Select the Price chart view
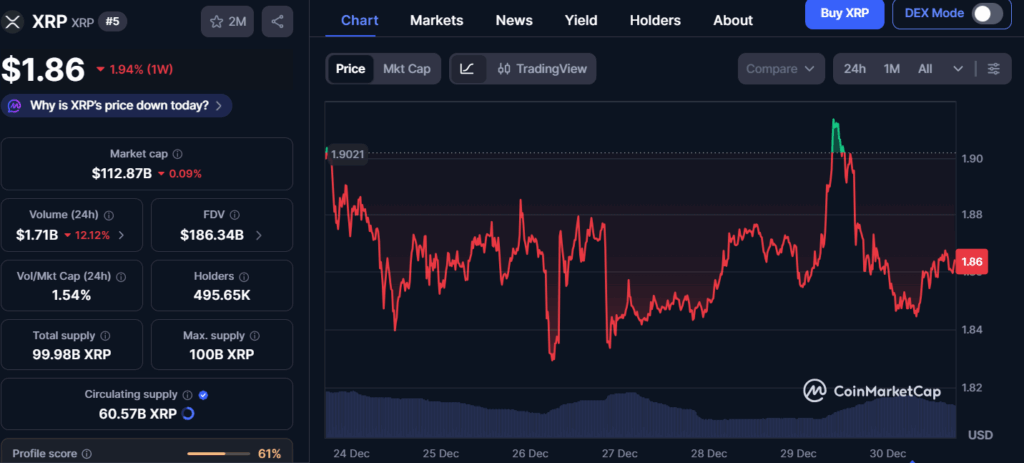The width and height of the screenshot is (1024, 463). coord(350,69)
